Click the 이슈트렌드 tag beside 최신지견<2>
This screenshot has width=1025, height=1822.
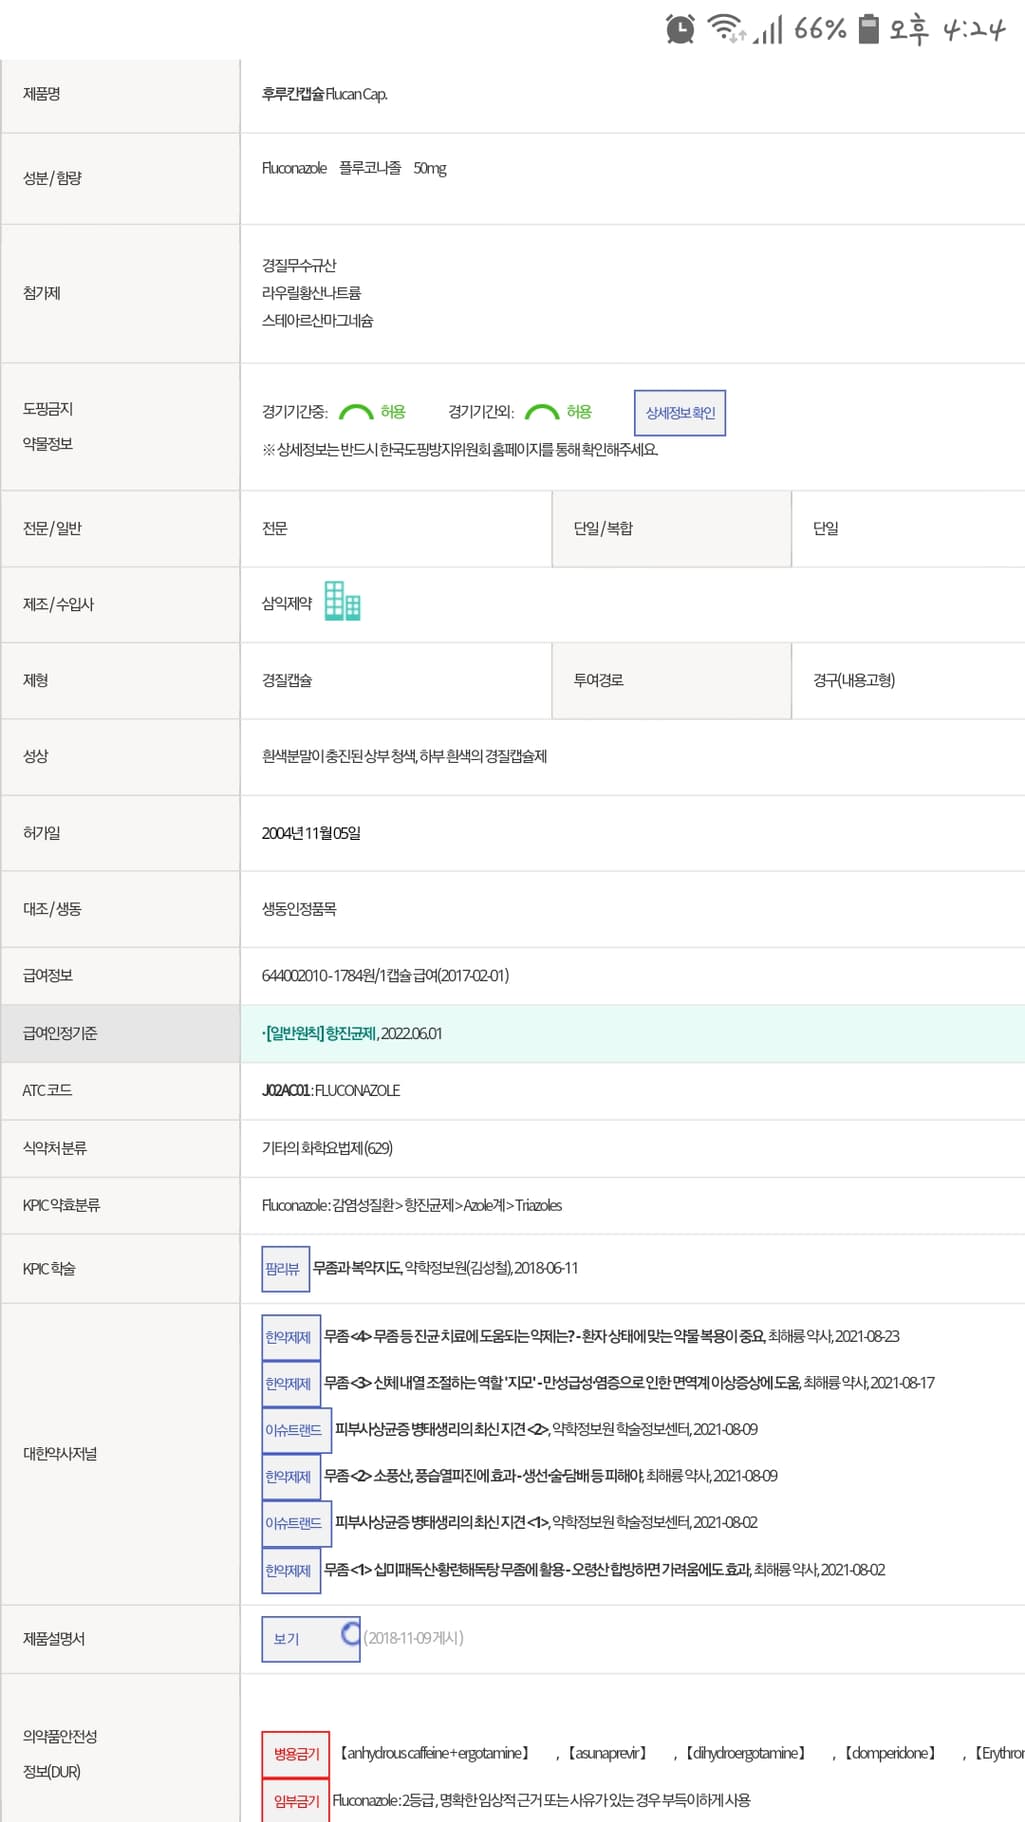pyautogui.click(x=297, y=1430)
